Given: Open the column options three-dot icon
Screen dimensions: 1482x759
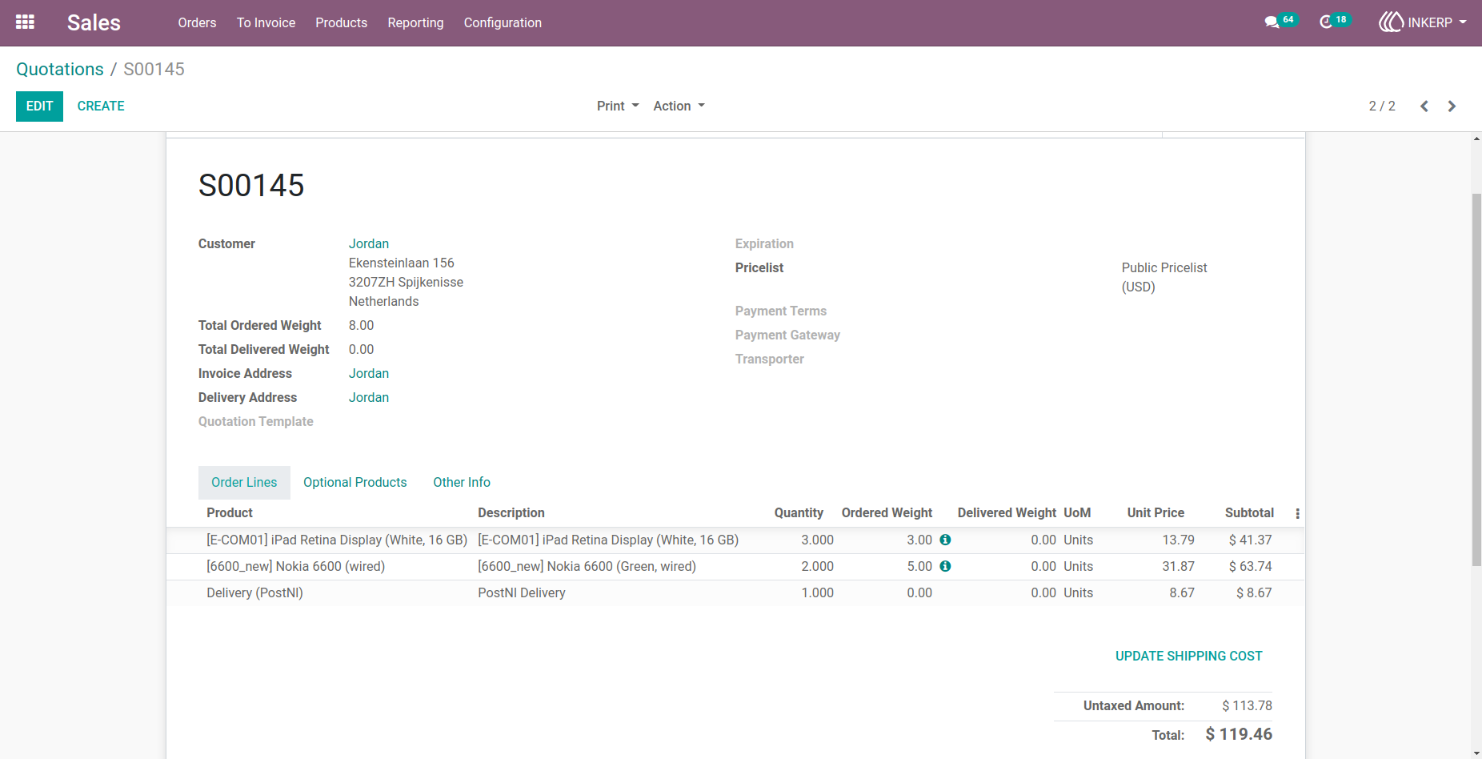Looking at the screenshot, I should coord(1298,513).
